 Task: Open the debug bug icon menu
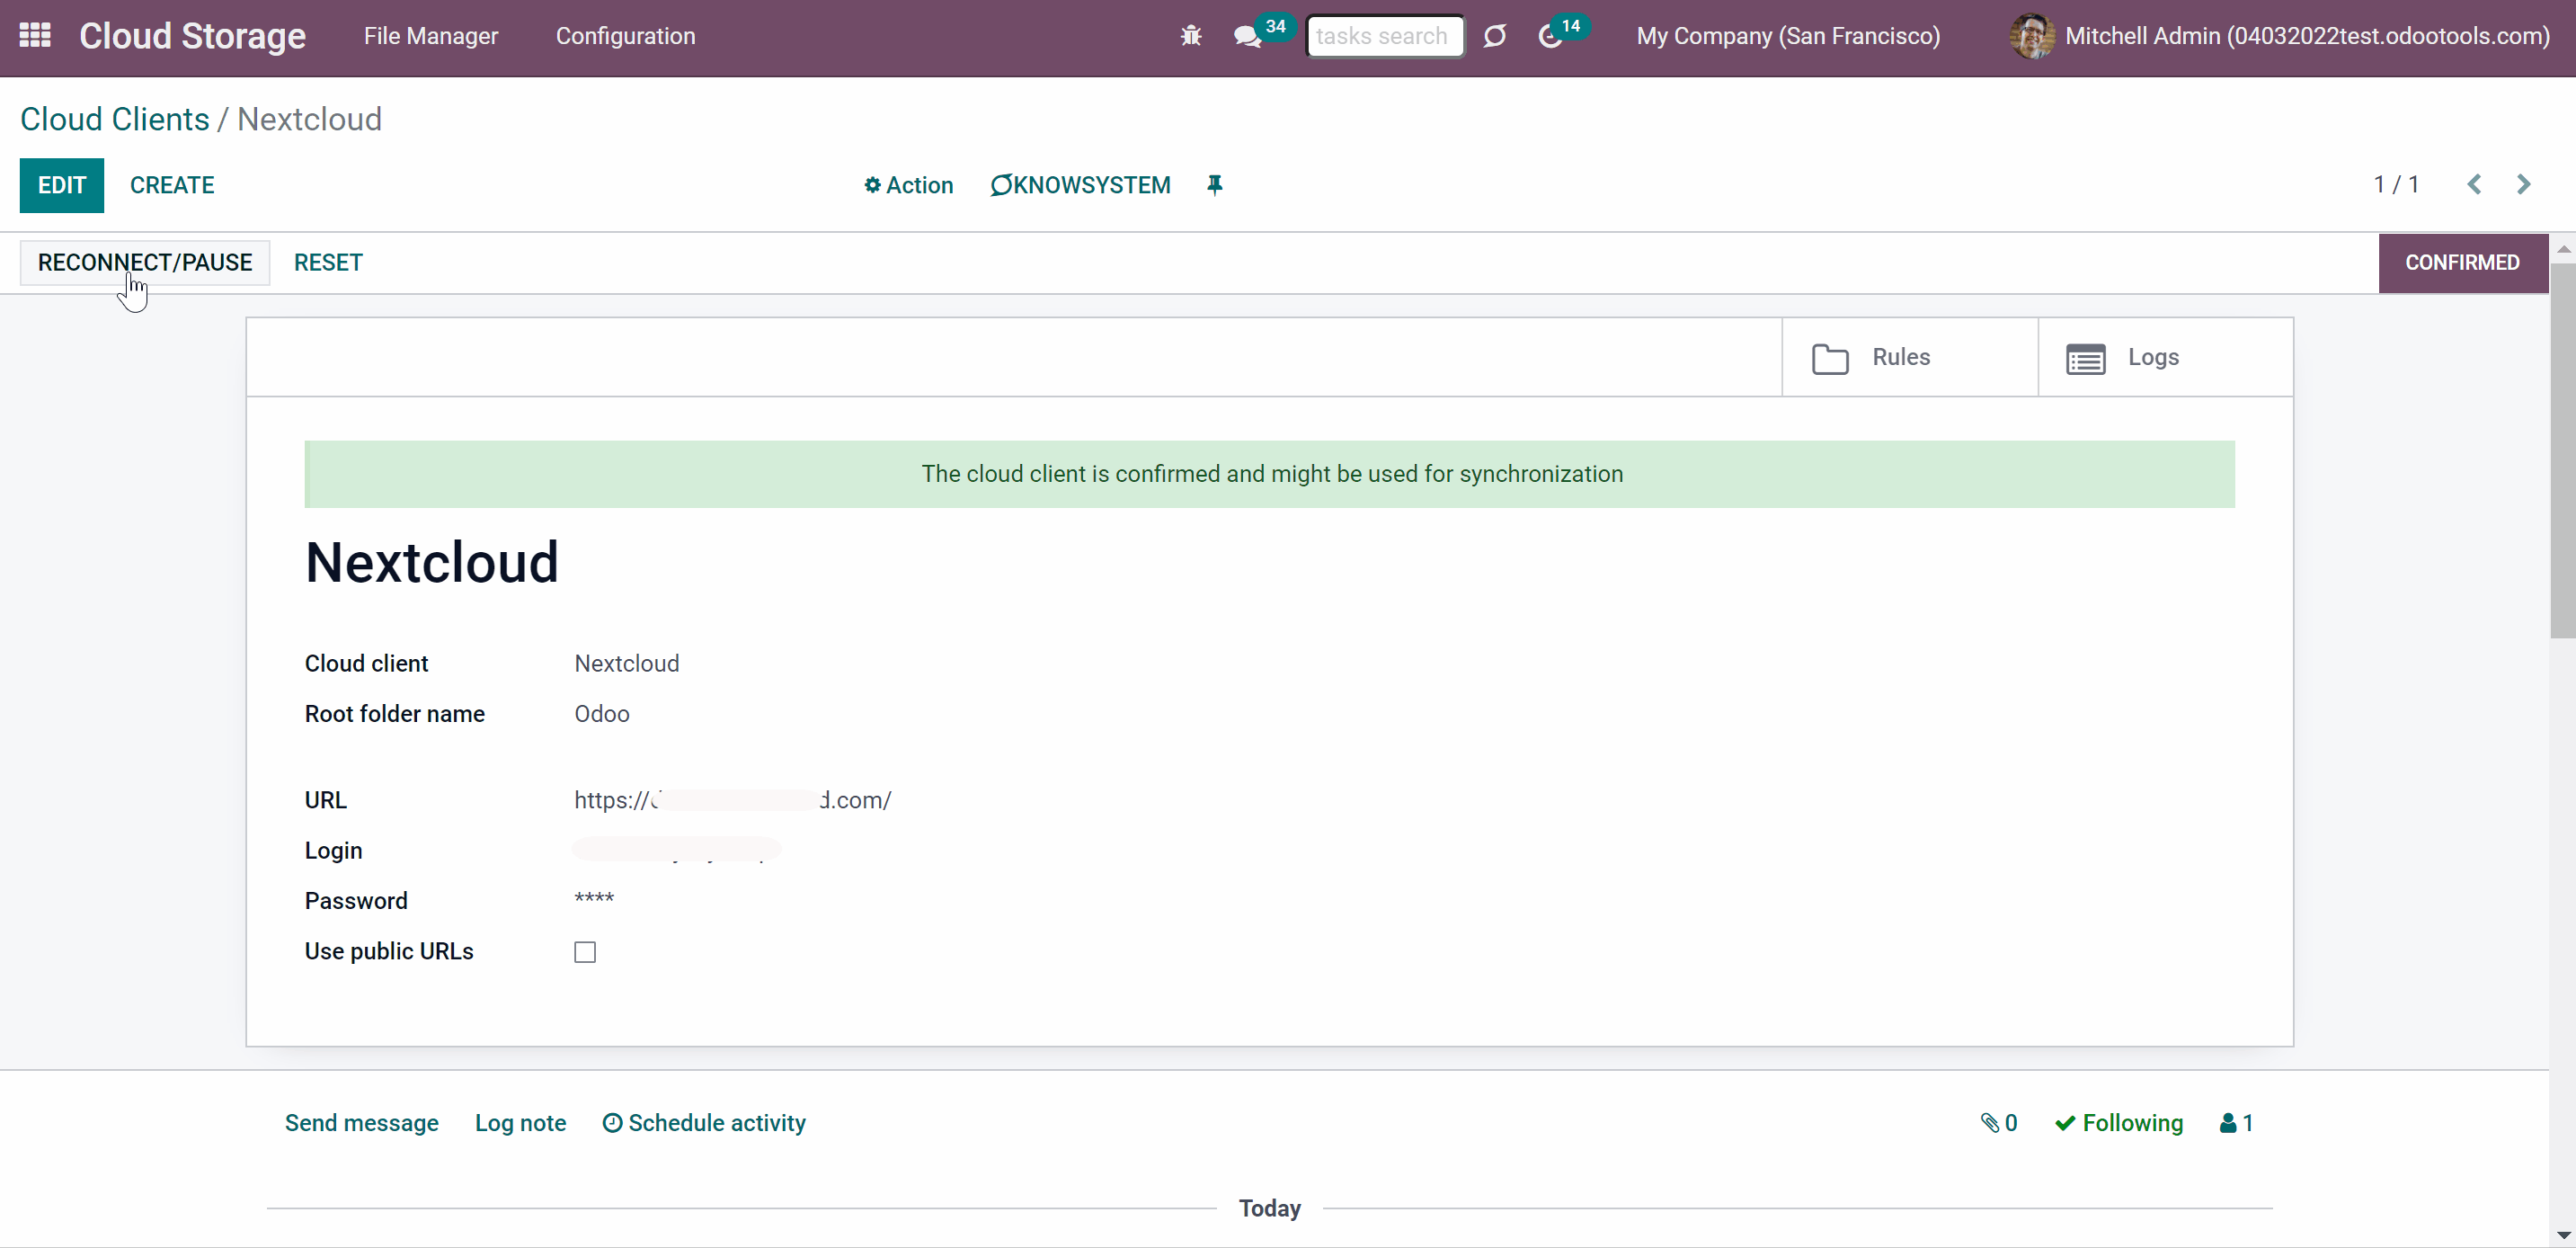click(x=1190, y=36)
